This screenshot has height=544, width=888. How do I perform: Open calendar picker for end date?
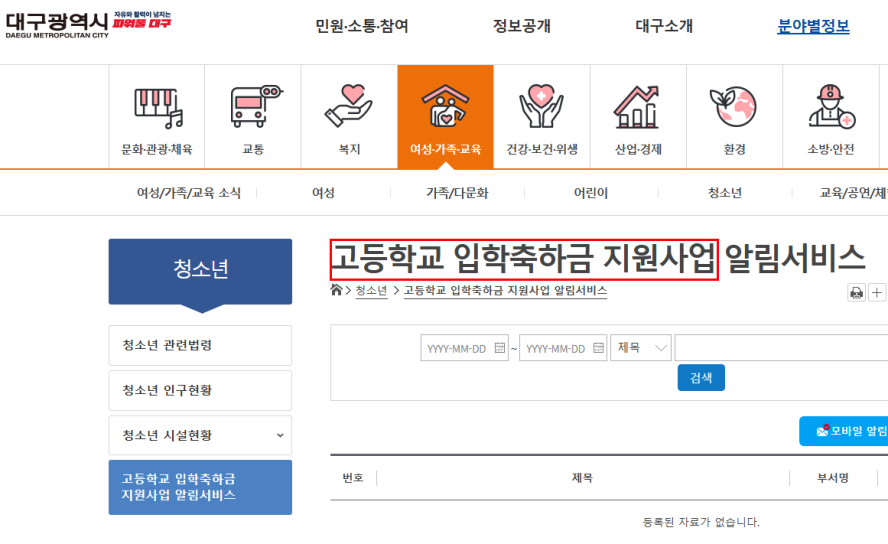pyautogui.click(x=598, y=348)
